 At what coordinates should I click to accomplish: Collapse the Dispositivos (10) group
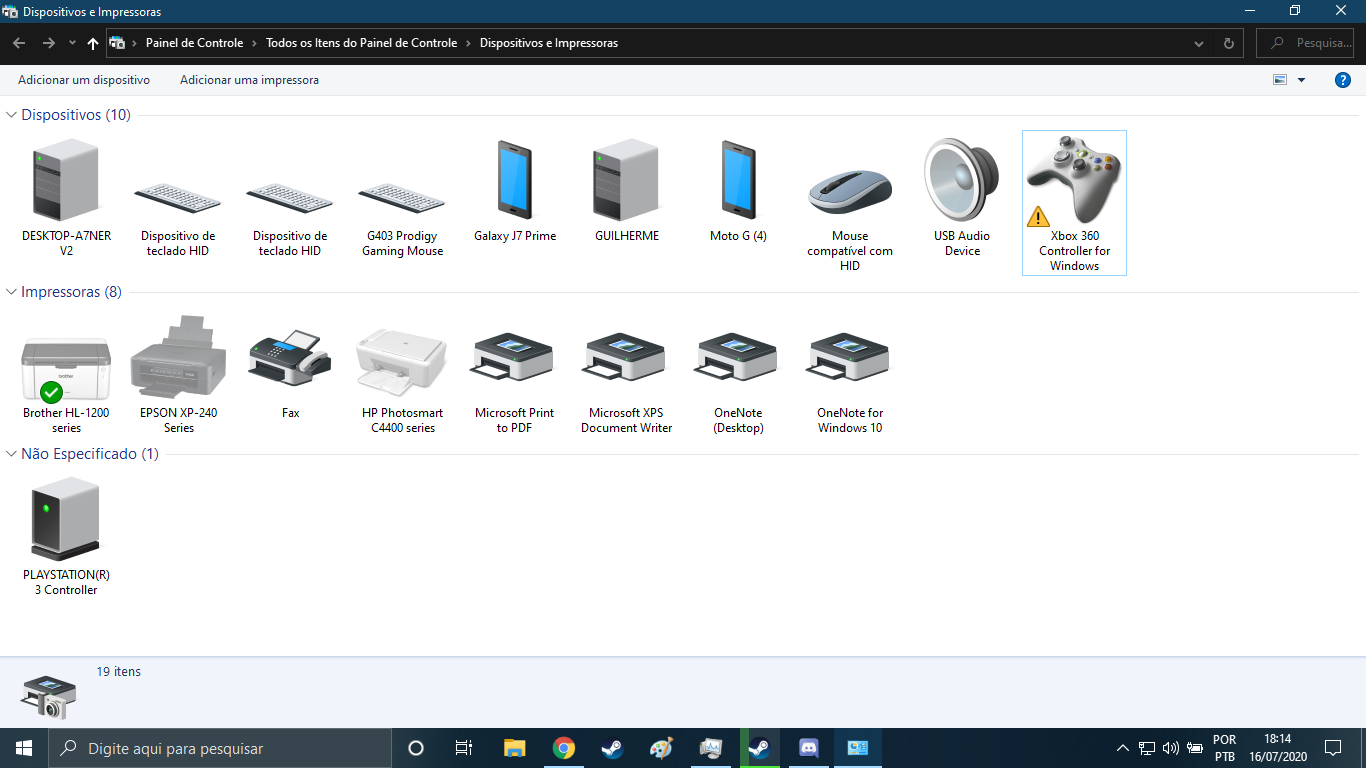12,115
